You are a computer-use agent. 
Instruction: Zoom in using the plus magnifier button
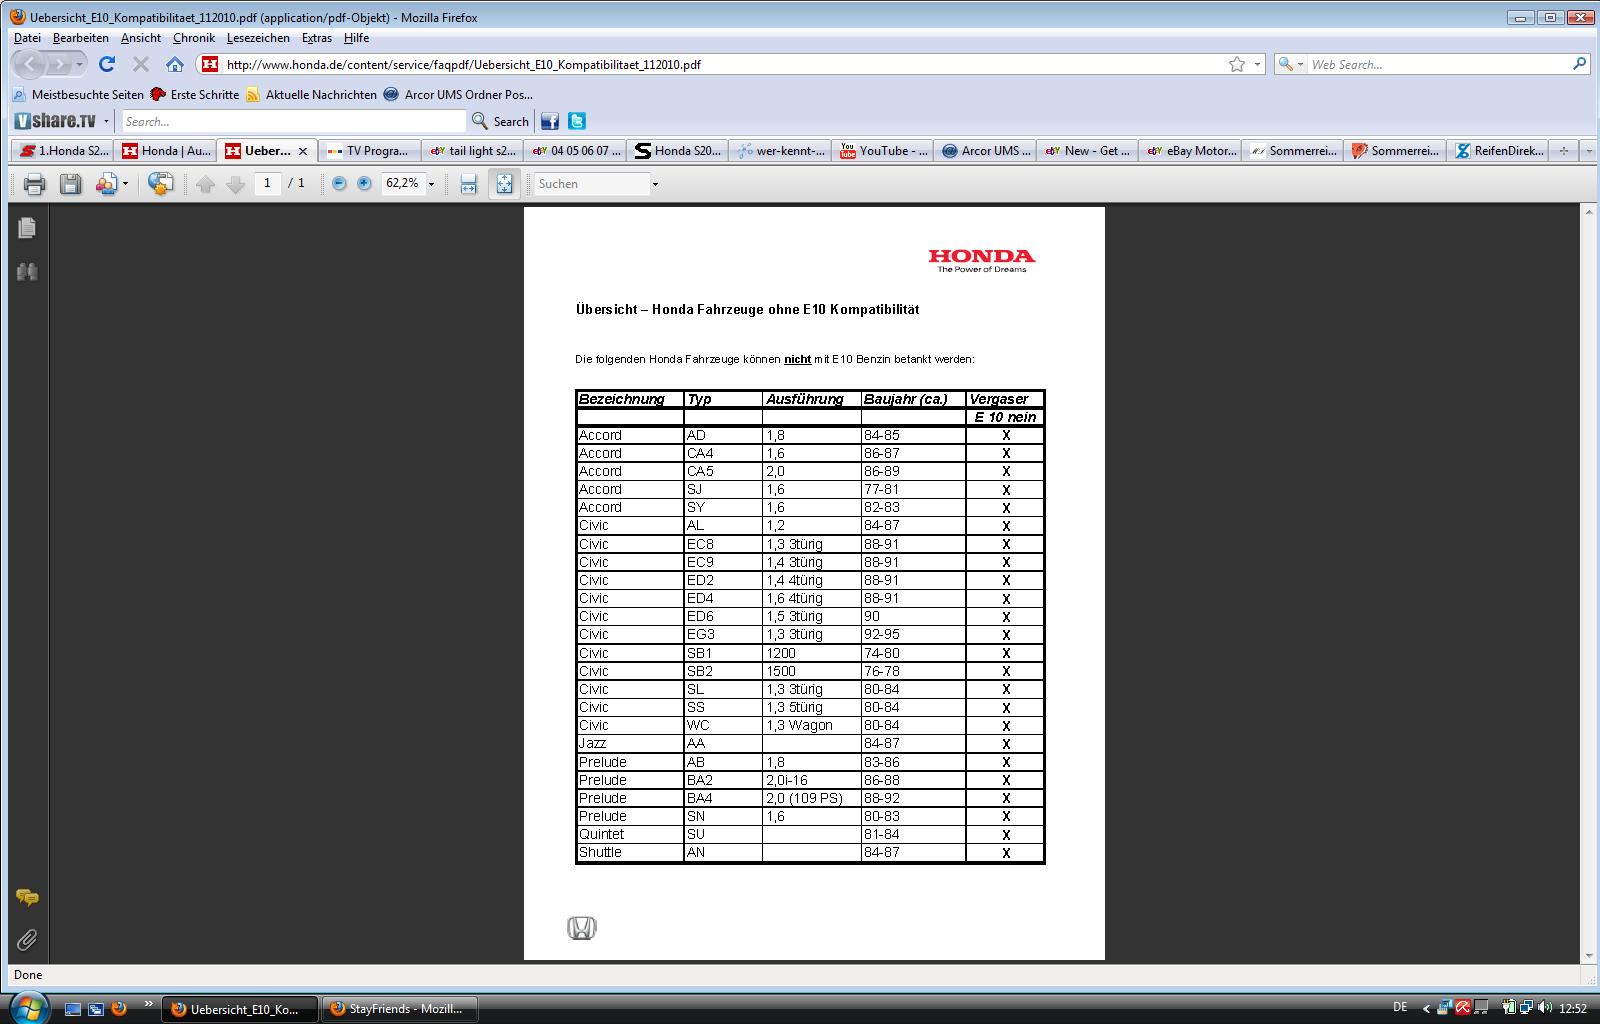click(x=364, y=184)
